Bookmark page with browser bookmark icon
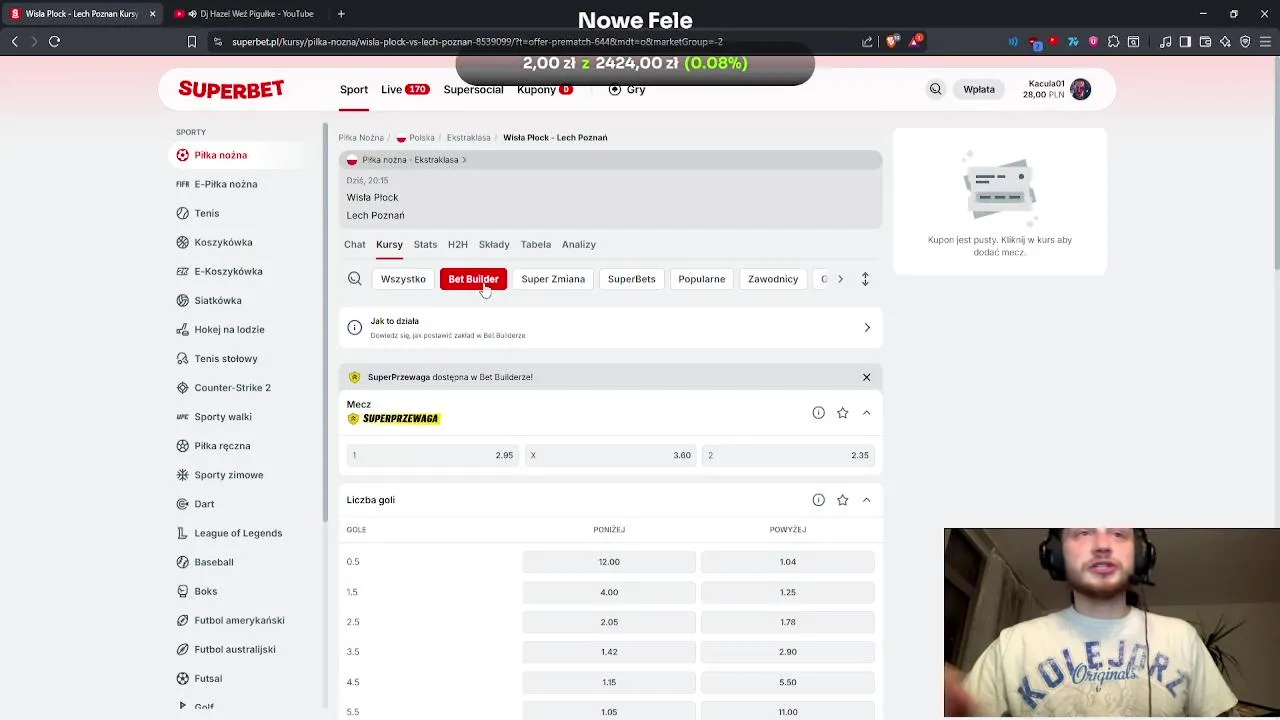 (x=192, y=42)
